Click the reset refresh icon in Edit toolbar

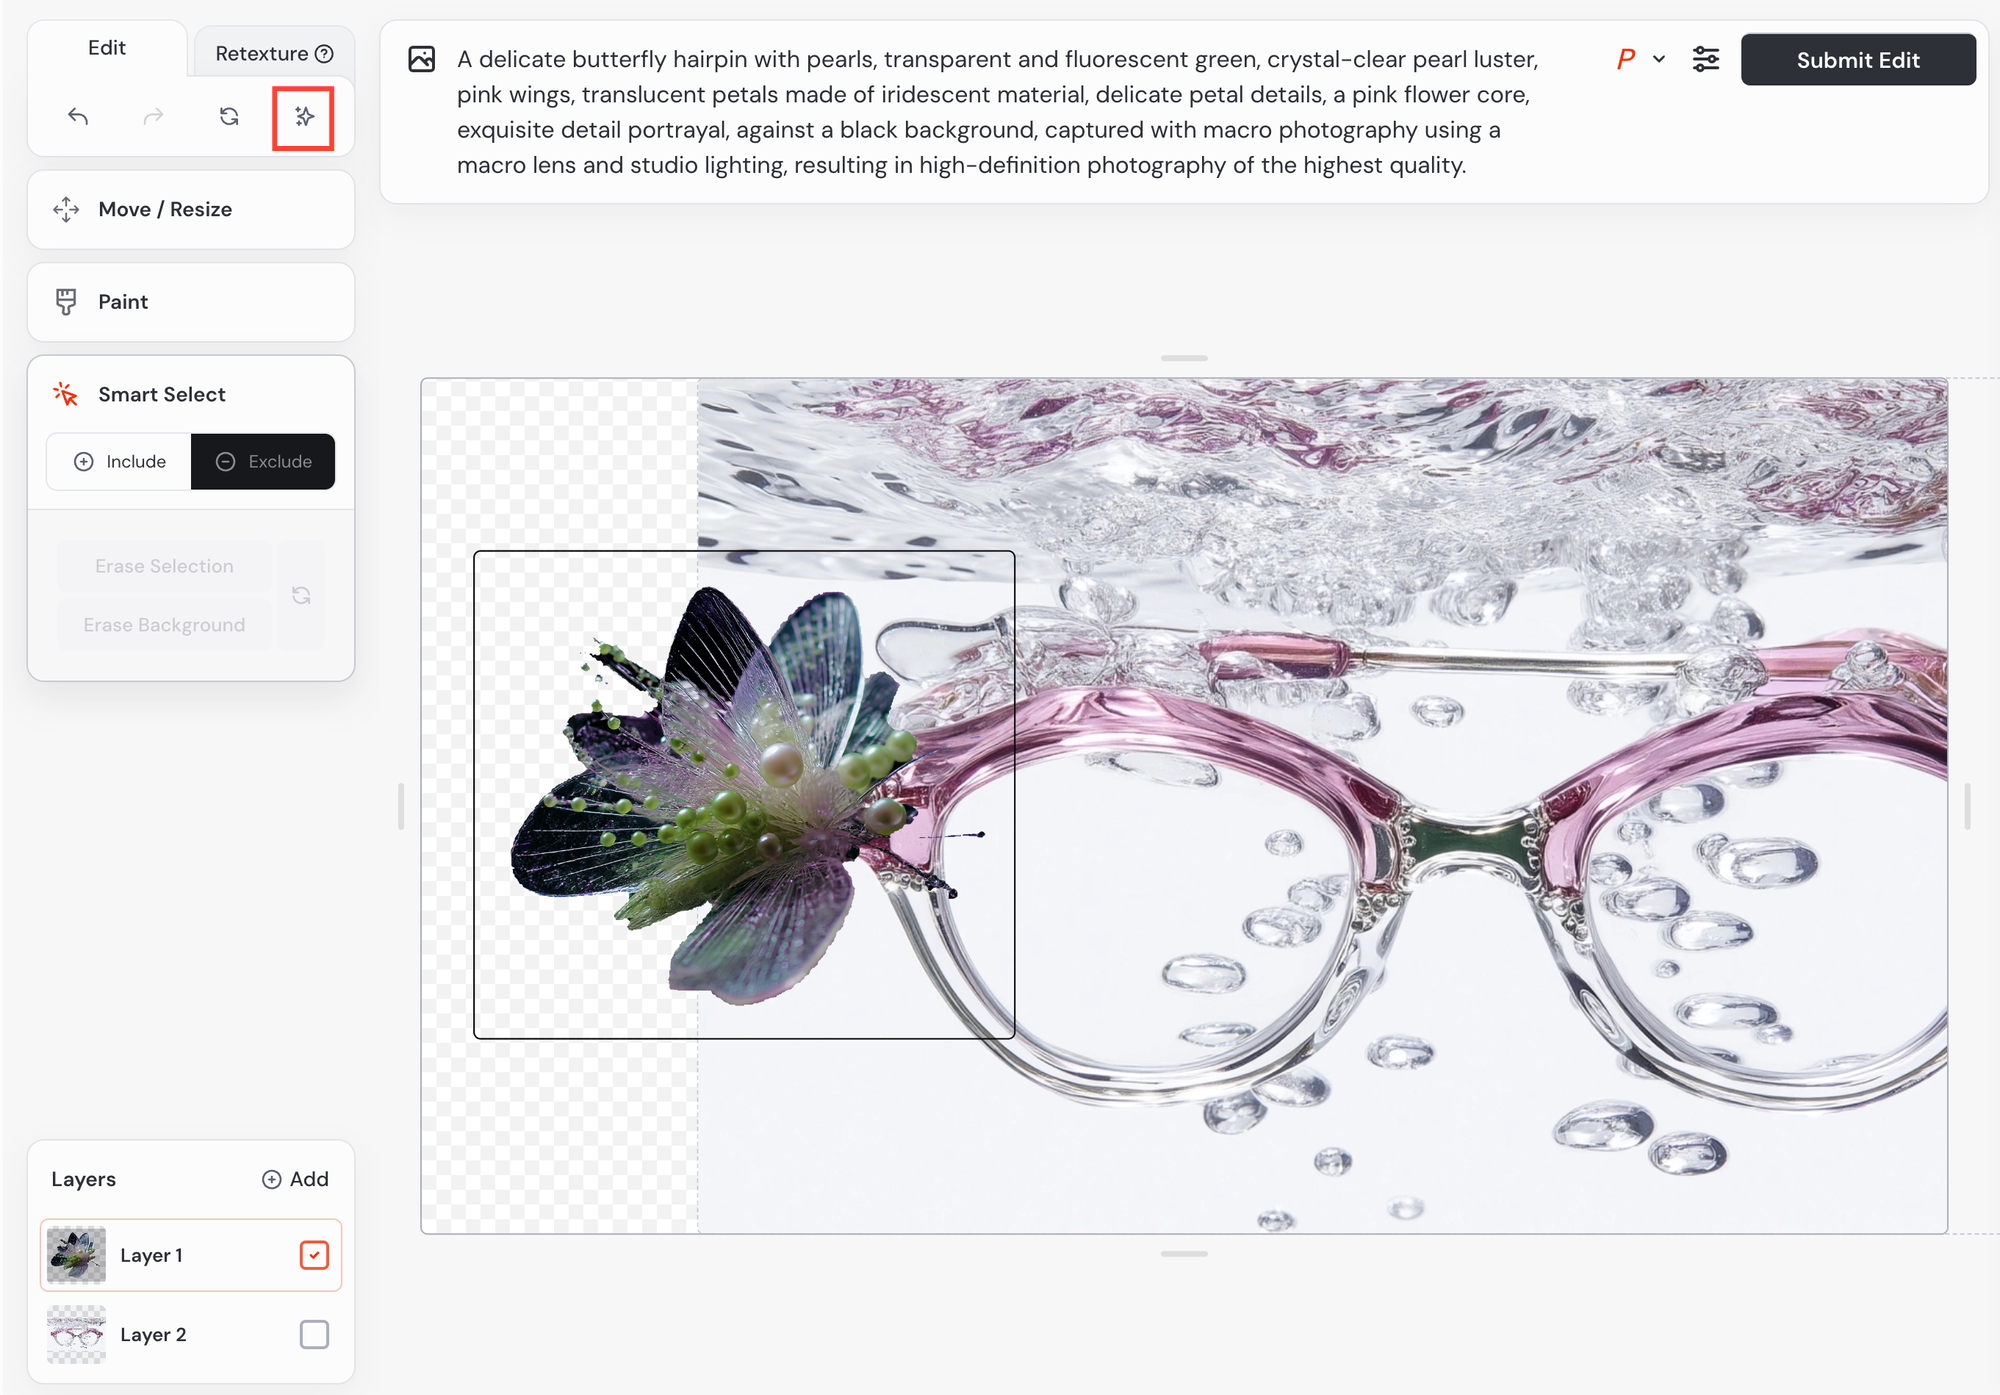coord(229,117)
